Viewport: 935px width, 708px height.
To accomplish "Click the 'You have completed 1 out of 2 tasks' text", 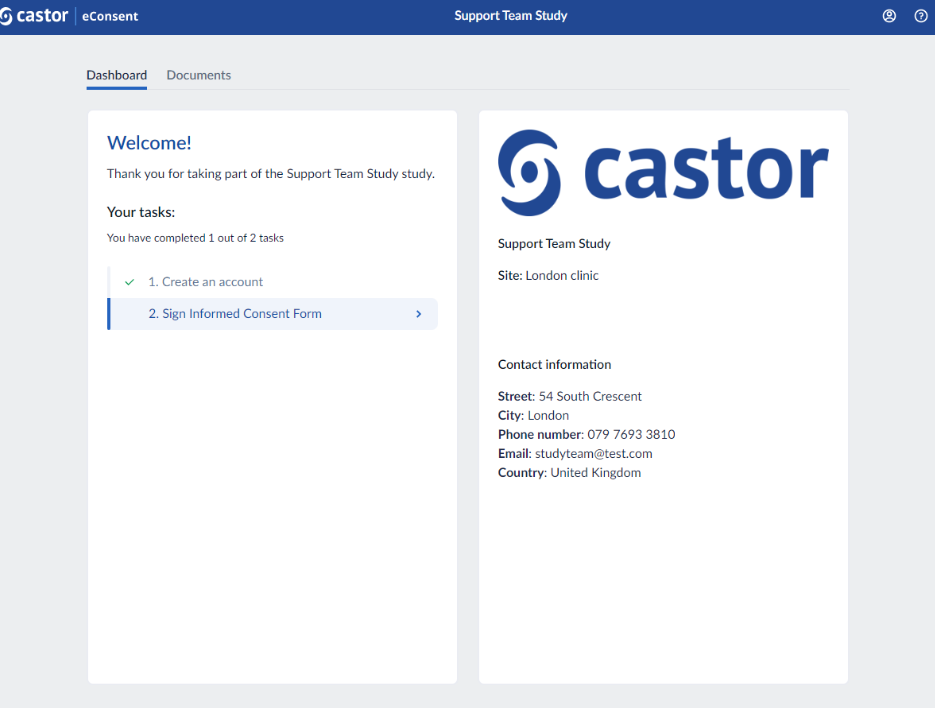I will (x=195, y=238).
